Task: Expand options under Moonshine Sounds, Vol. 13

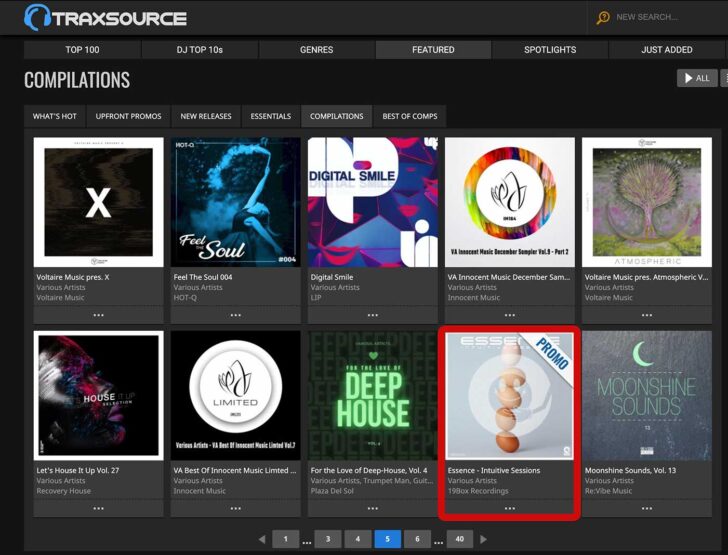Action: [x=647, y=508]
